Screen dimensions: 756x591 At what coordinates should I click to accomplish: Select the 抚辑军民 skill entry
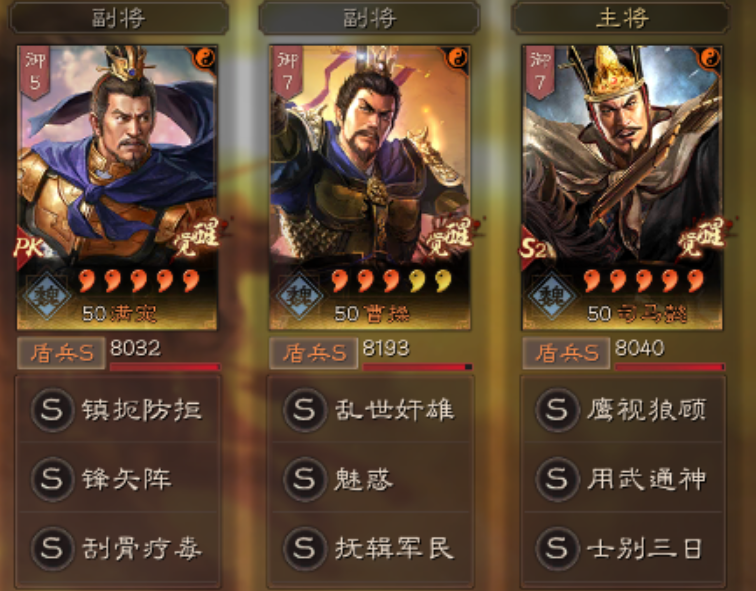click(370, 549)
